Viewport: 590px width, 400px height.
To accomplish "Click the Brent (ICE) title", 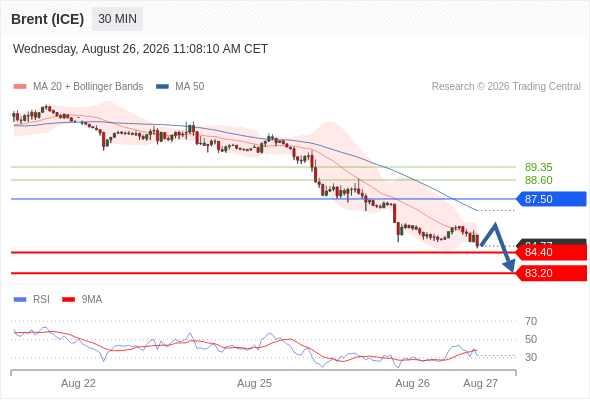I will coord(47,19).
